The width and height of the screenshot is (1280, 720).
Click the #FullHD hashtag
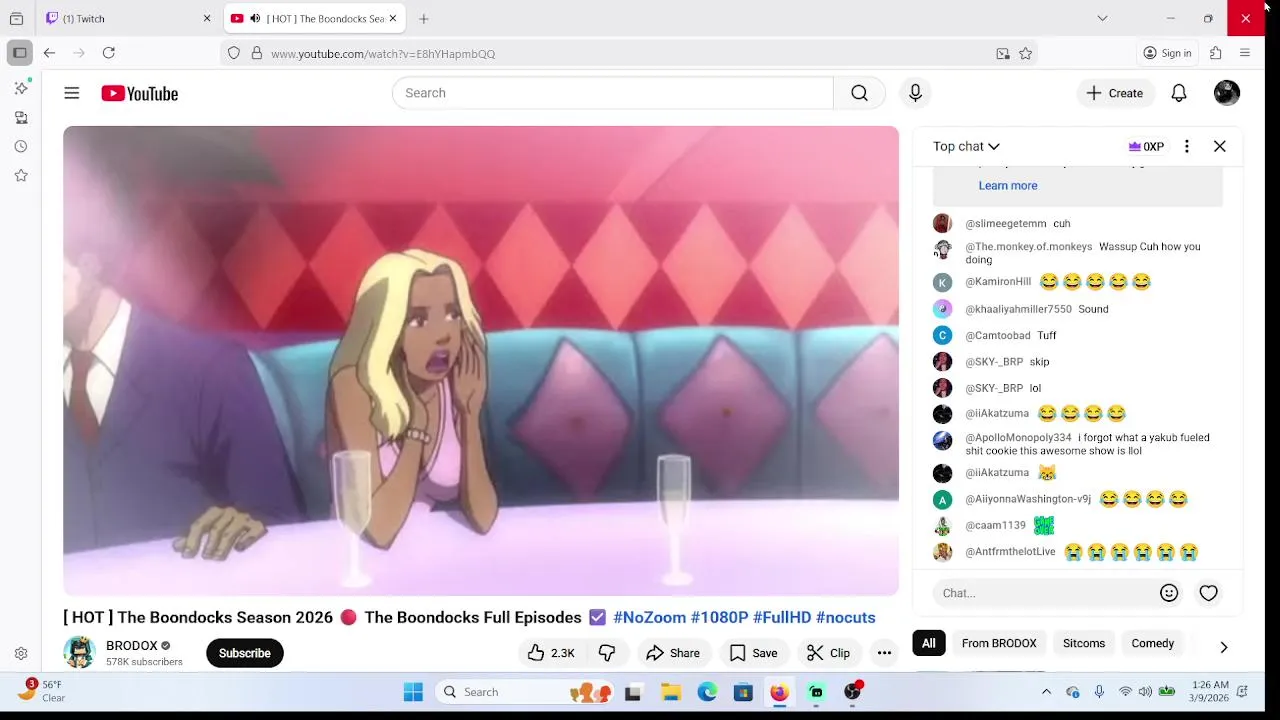(782, 617)
